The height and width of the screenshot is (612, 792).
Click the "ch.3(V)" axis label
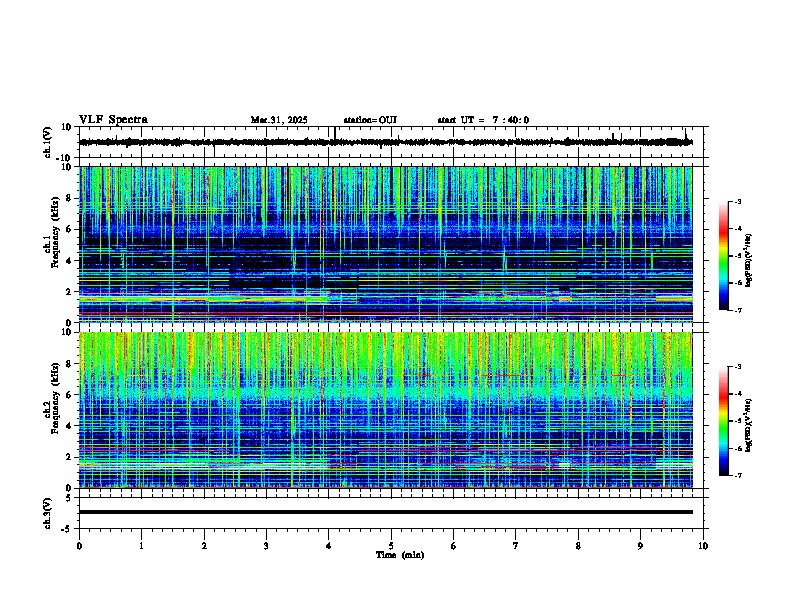tap(48, 513)
